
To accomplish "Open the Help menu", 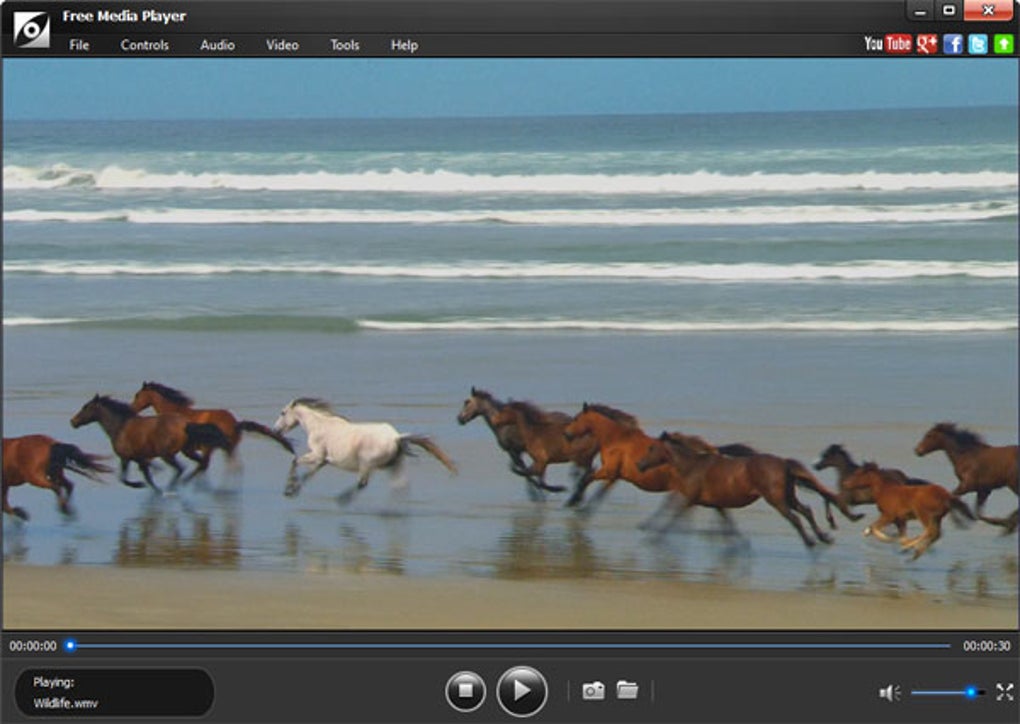I will (x=404, y=45).
